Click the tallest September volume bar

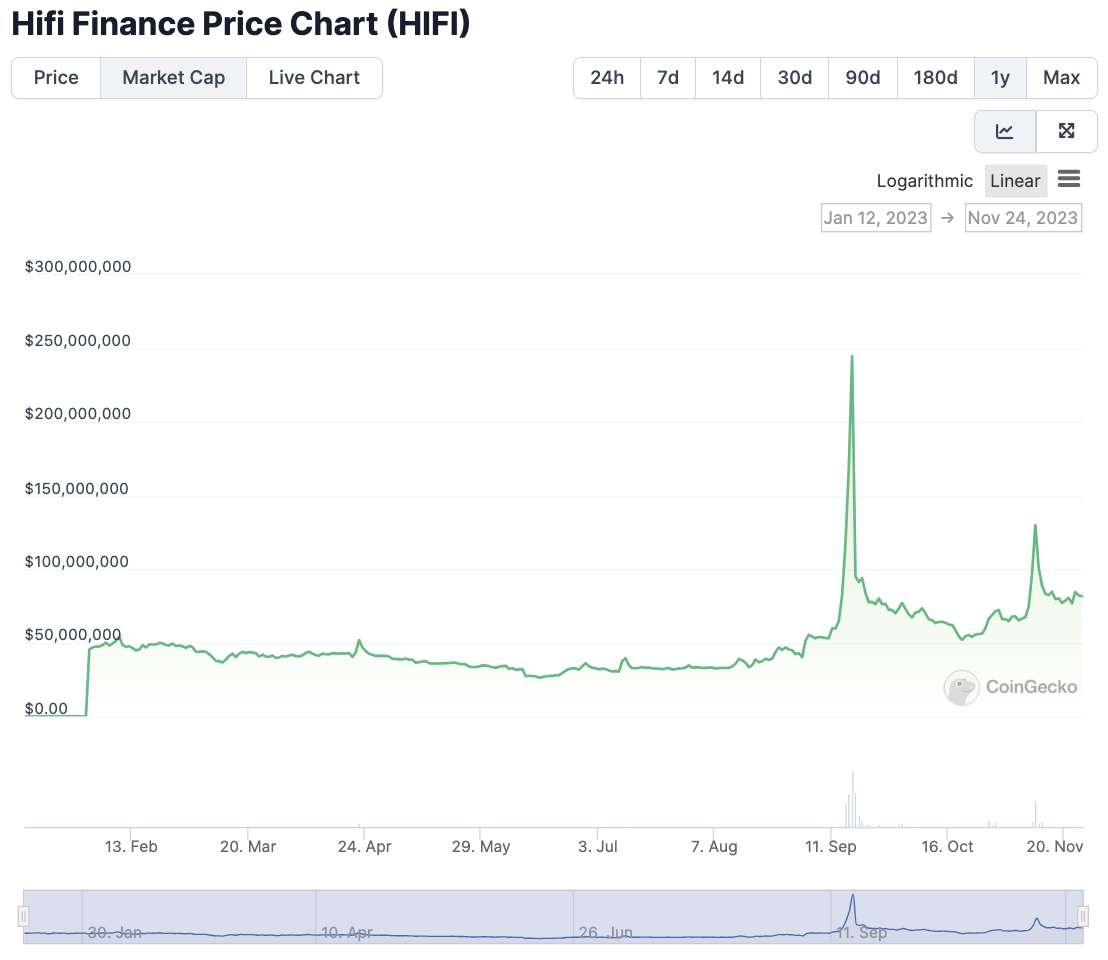pyautogui.click(x=853, y=799)
